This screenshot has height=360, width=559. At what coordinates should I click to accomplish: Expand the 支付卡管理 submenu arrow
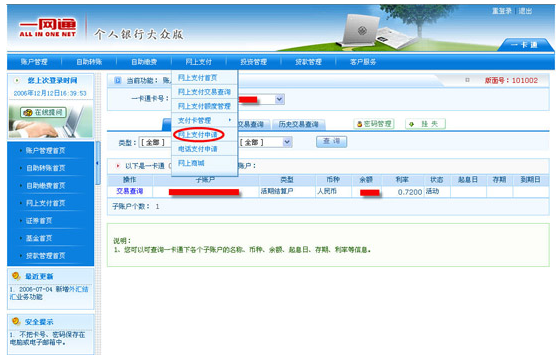click(x=230, y=120)
